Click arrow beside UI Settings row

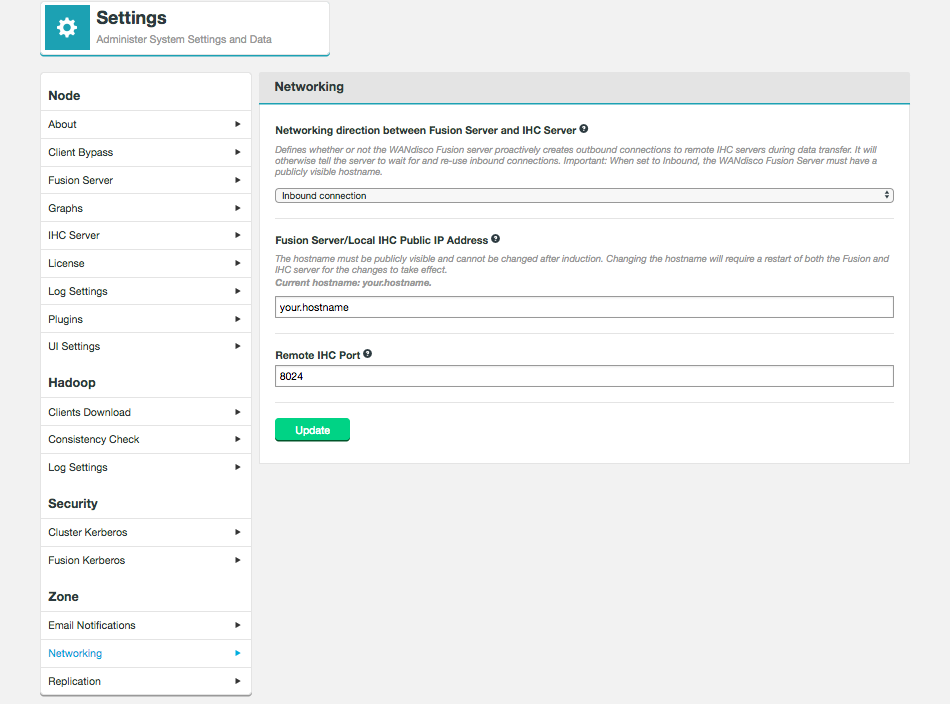click(x=238, y=346)
